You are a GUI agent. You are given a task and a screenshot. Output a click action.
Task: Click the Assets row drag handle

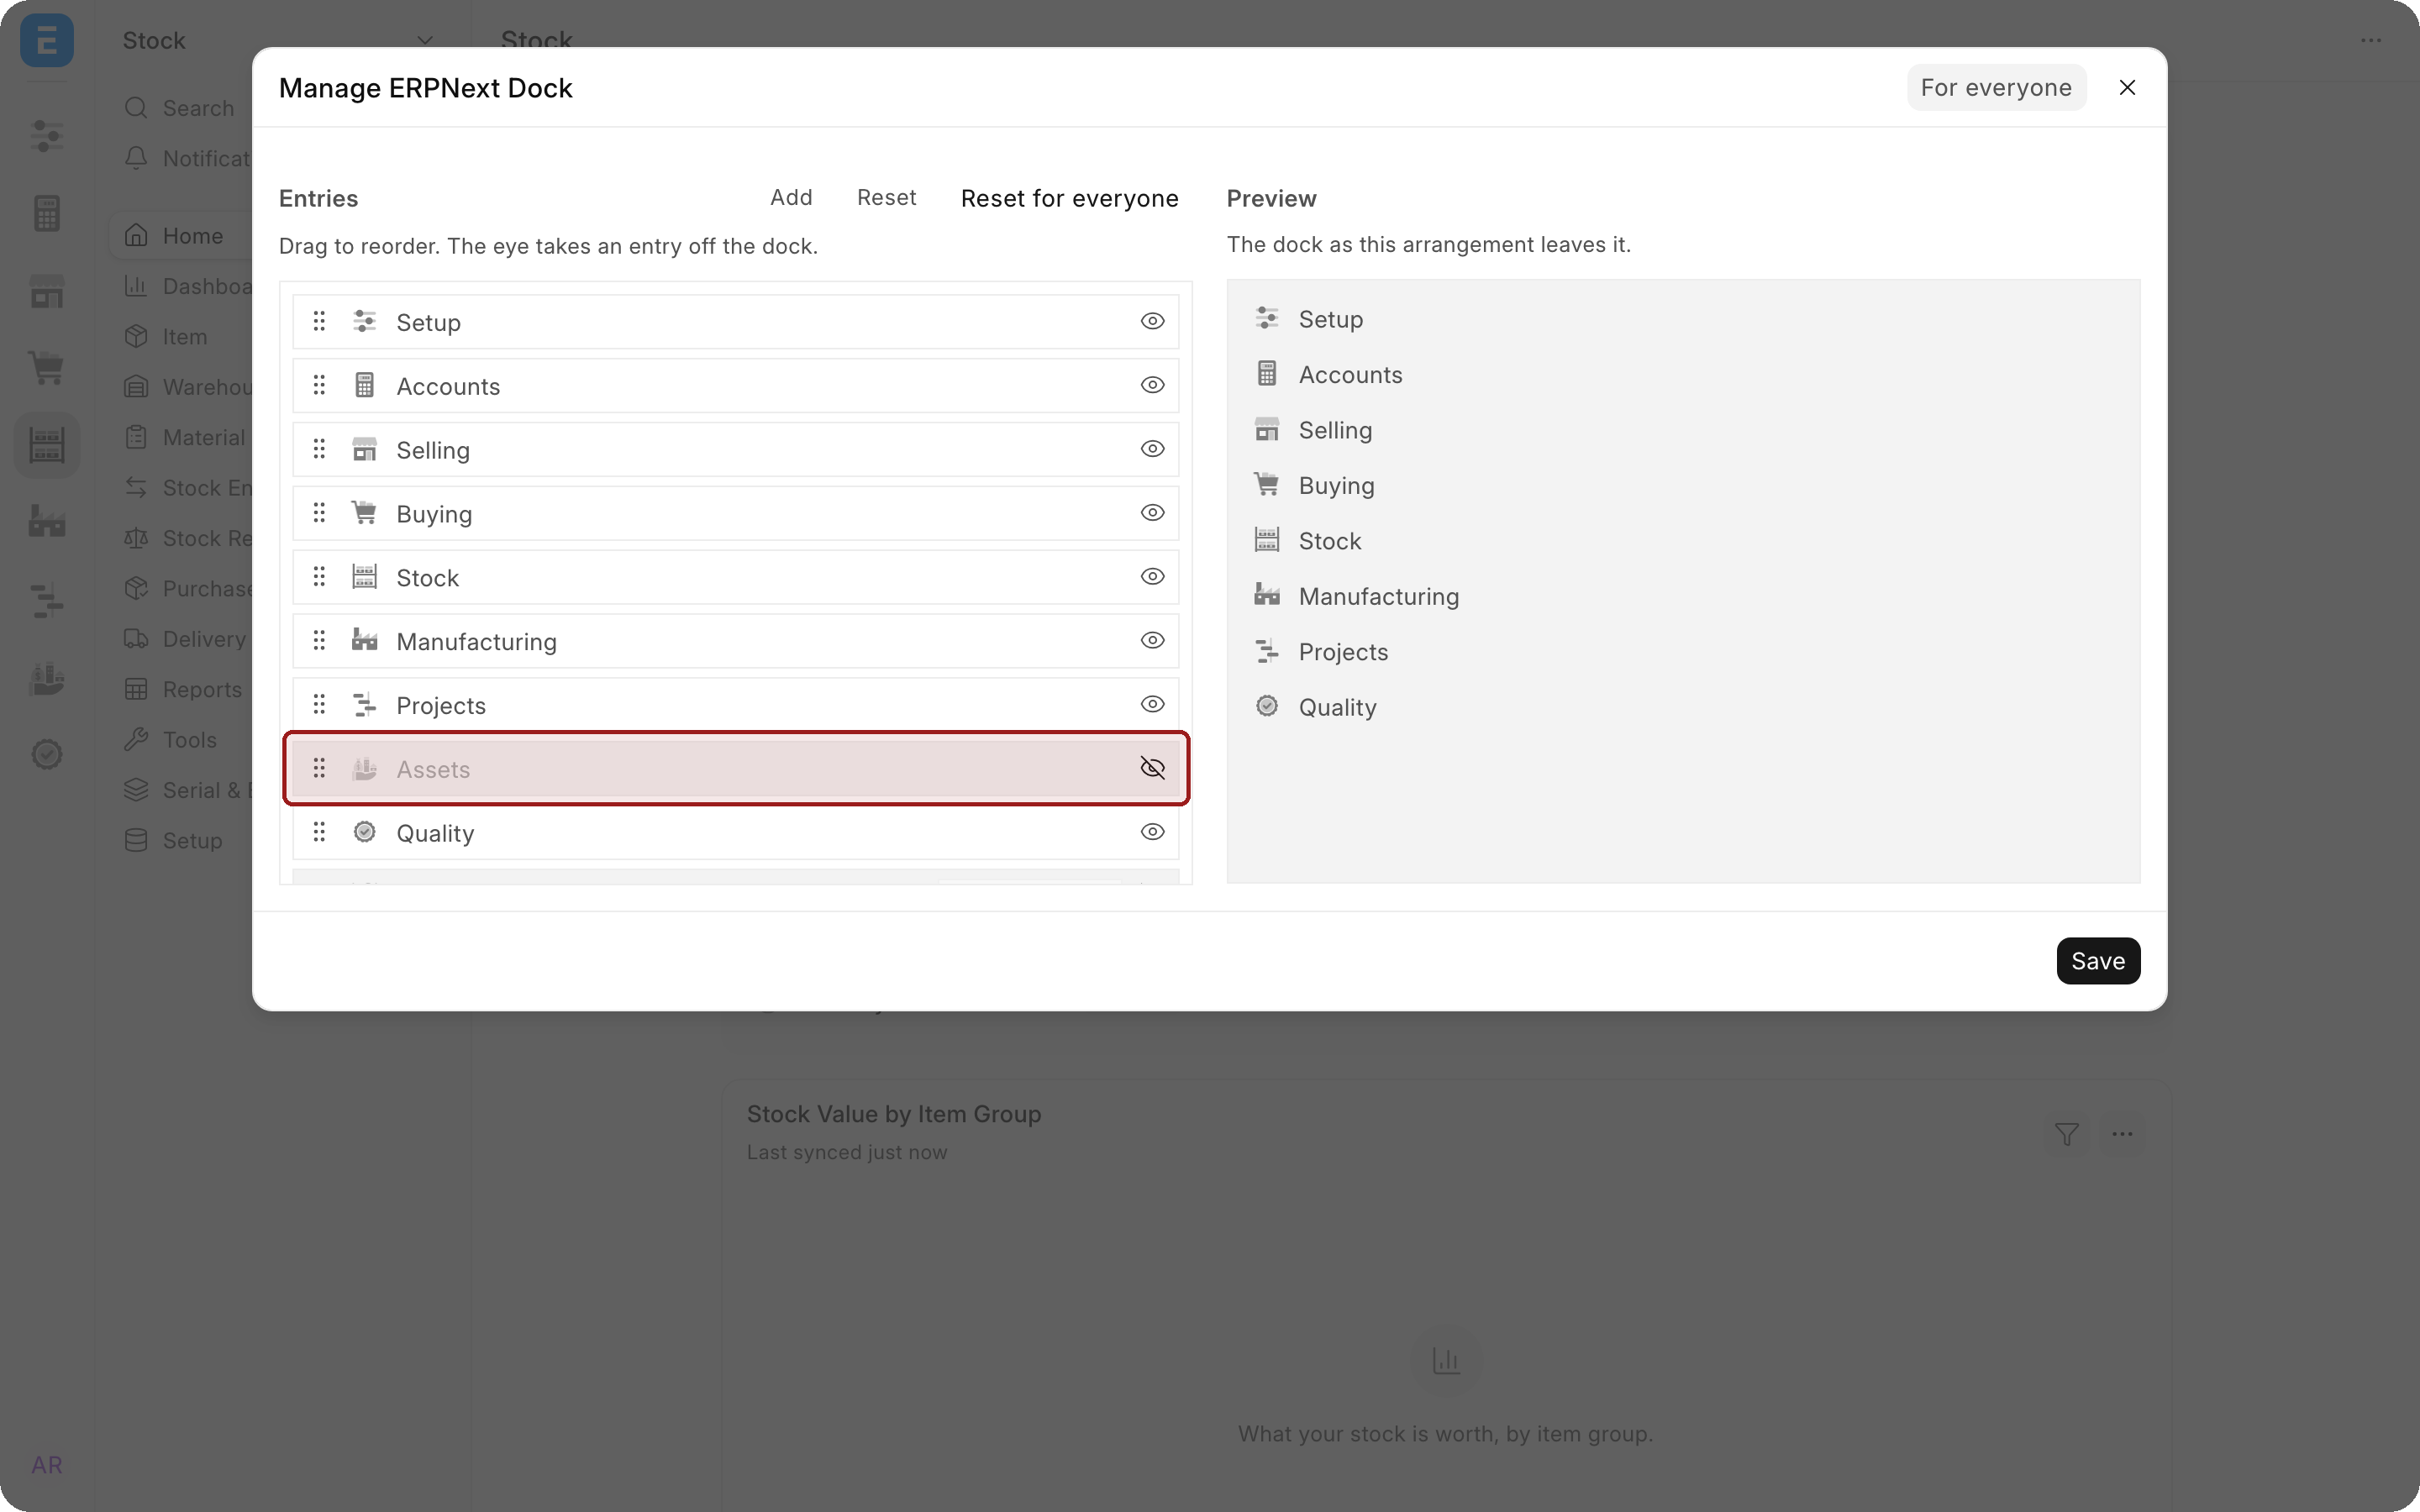pyautogui.click(x=319, y=768)
